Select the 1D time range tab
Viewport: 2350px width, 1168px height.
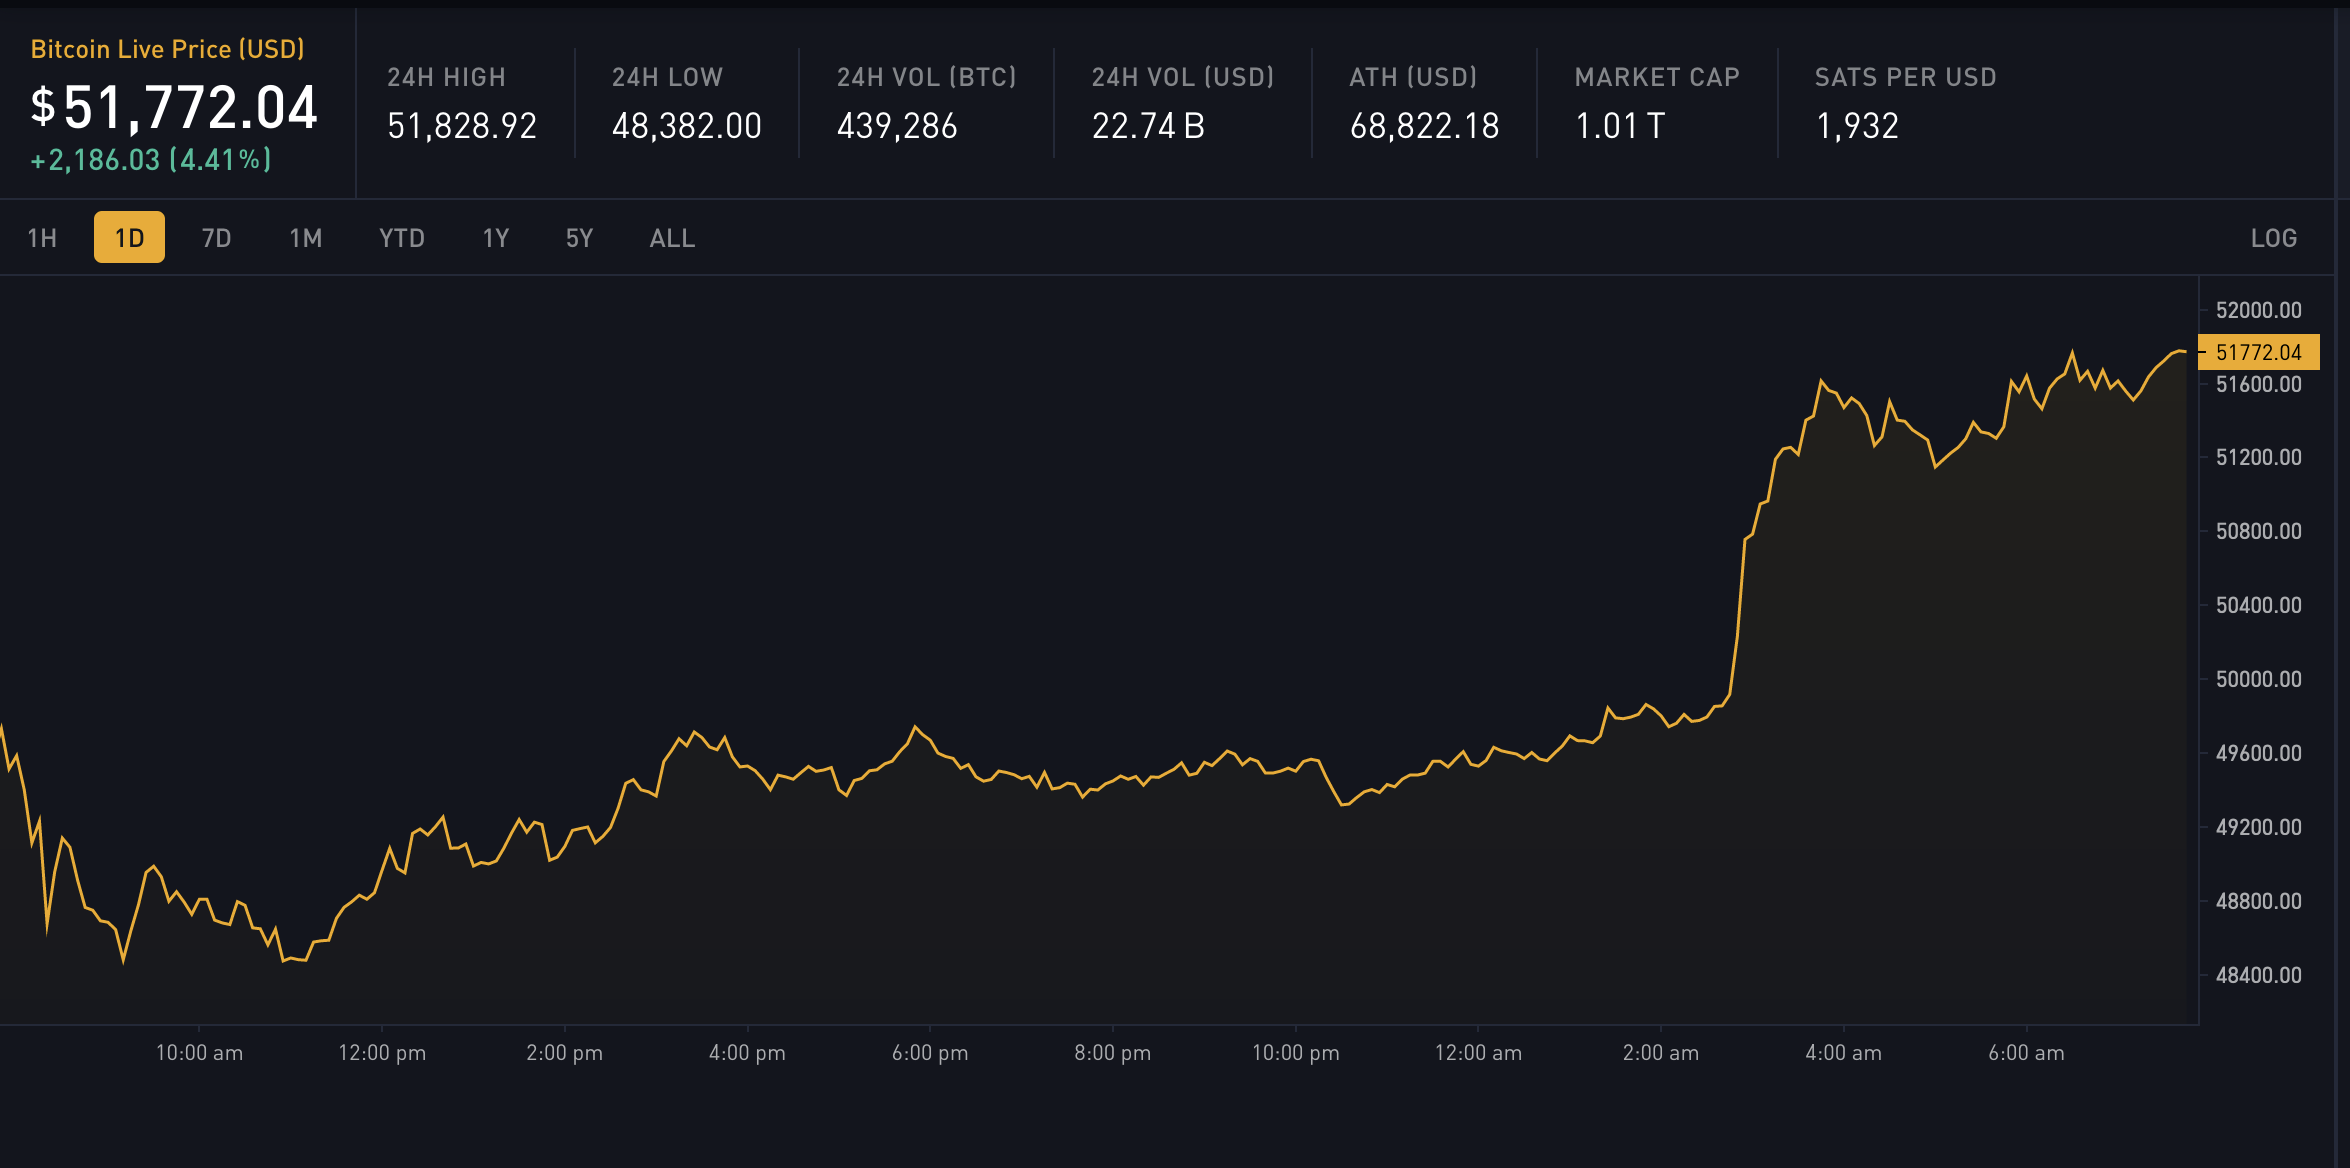129,238
